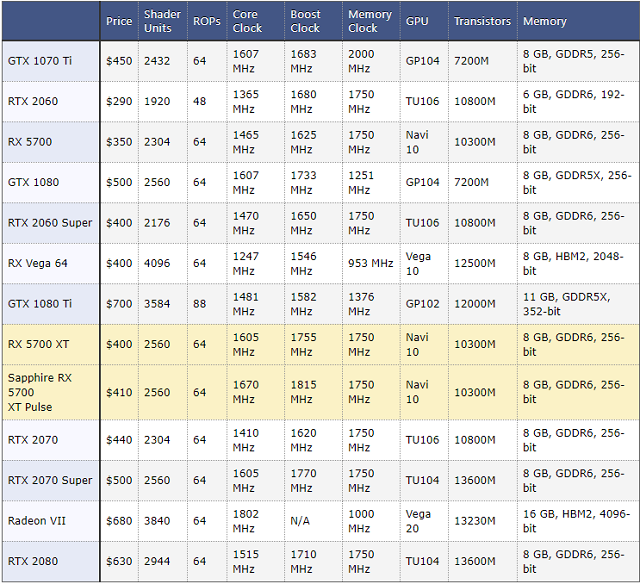Viewport: 640px width, 584px height.
Task: Click the $350 price cell
Action: click(119, 142)
